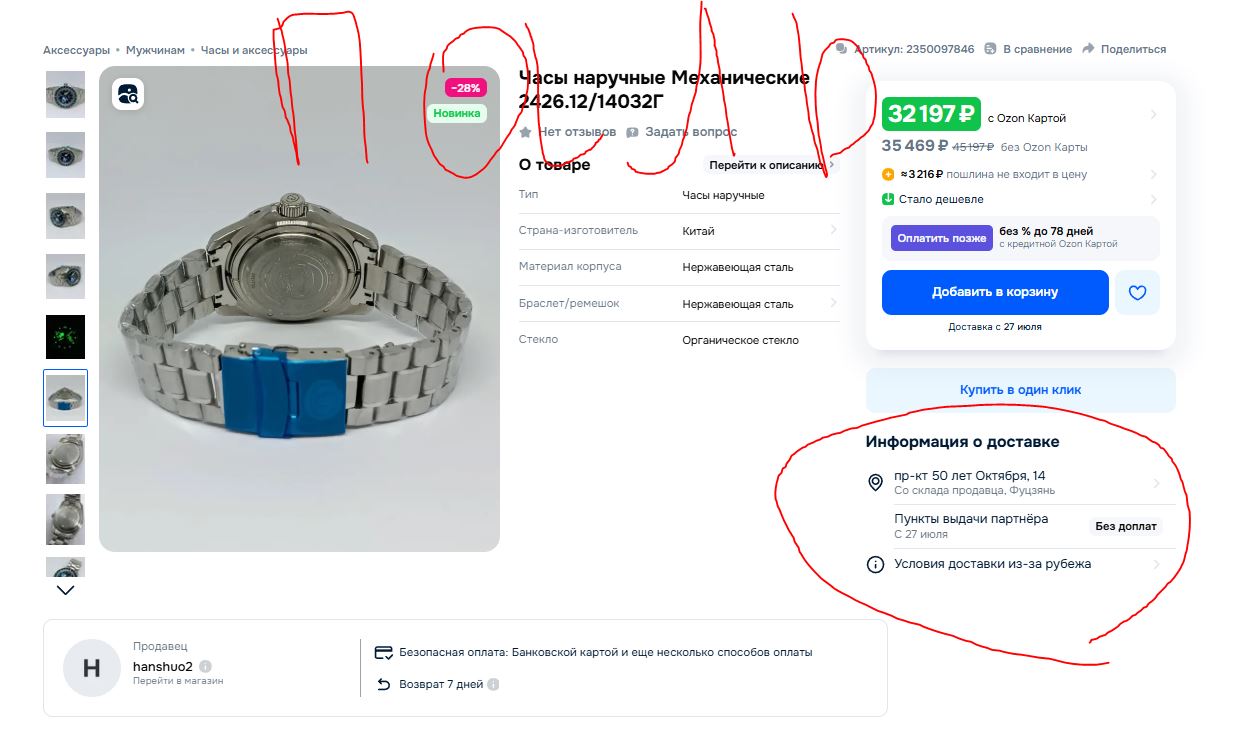Select the glowing green lume watch thumbnail
This screenshot has width=1248, height=742.
tap(66, 337)
